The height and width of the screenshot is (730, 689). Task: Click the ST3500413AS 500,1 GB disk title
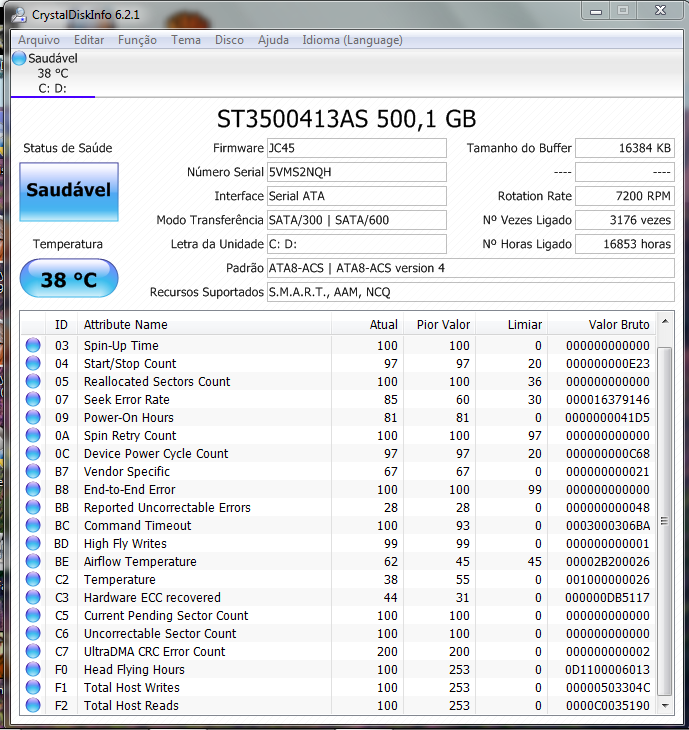pos(346,119)
